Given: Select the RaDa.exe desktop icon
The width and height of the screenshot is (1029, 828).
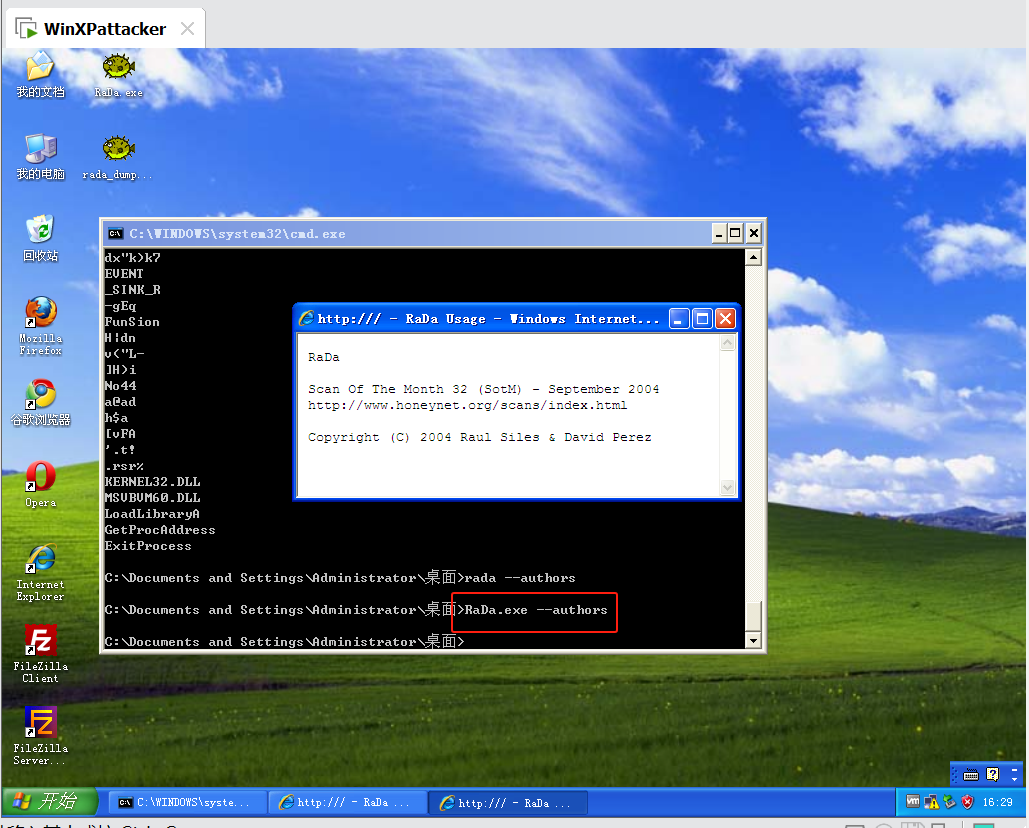Looking at the screenshot, I should pos(119,76).
